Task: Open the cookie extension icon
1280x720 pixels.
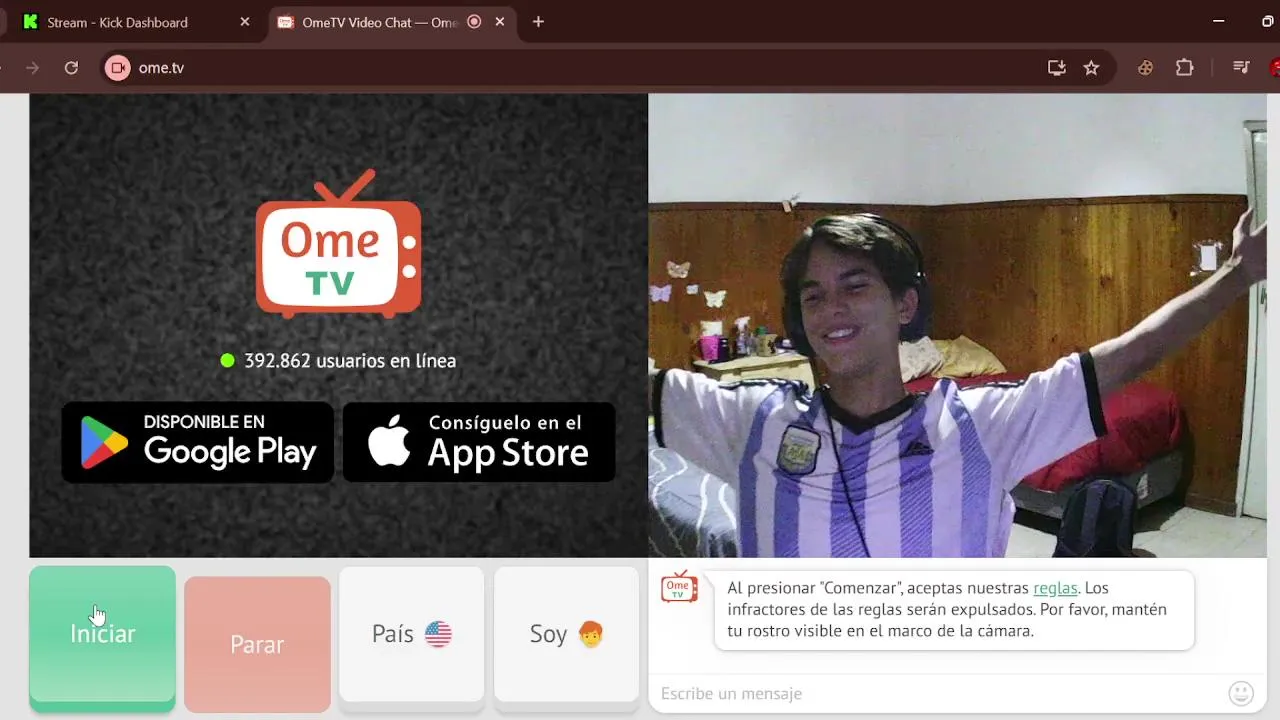Action: tap(1146, 68)
